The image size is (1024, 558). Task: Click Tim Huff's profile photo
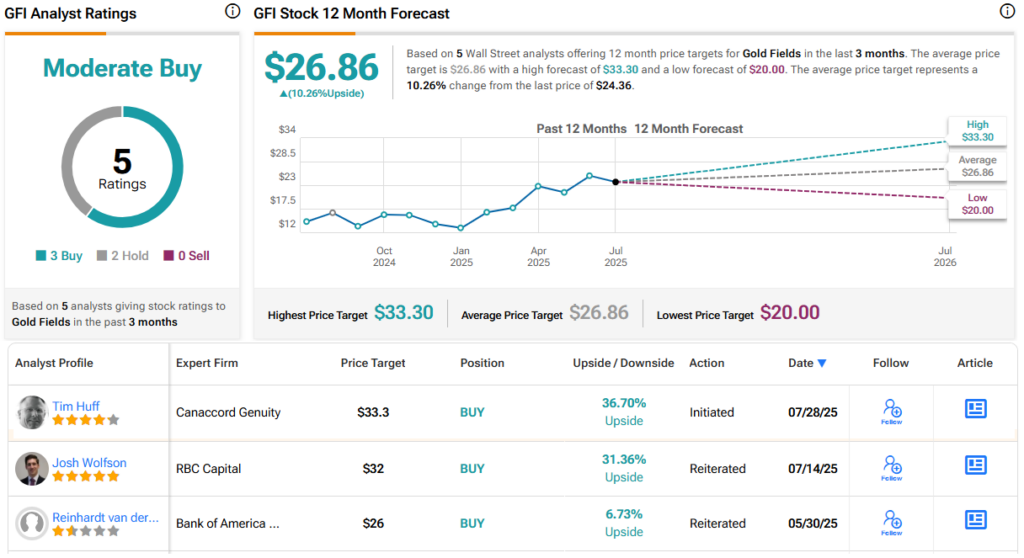pos(31,412)
